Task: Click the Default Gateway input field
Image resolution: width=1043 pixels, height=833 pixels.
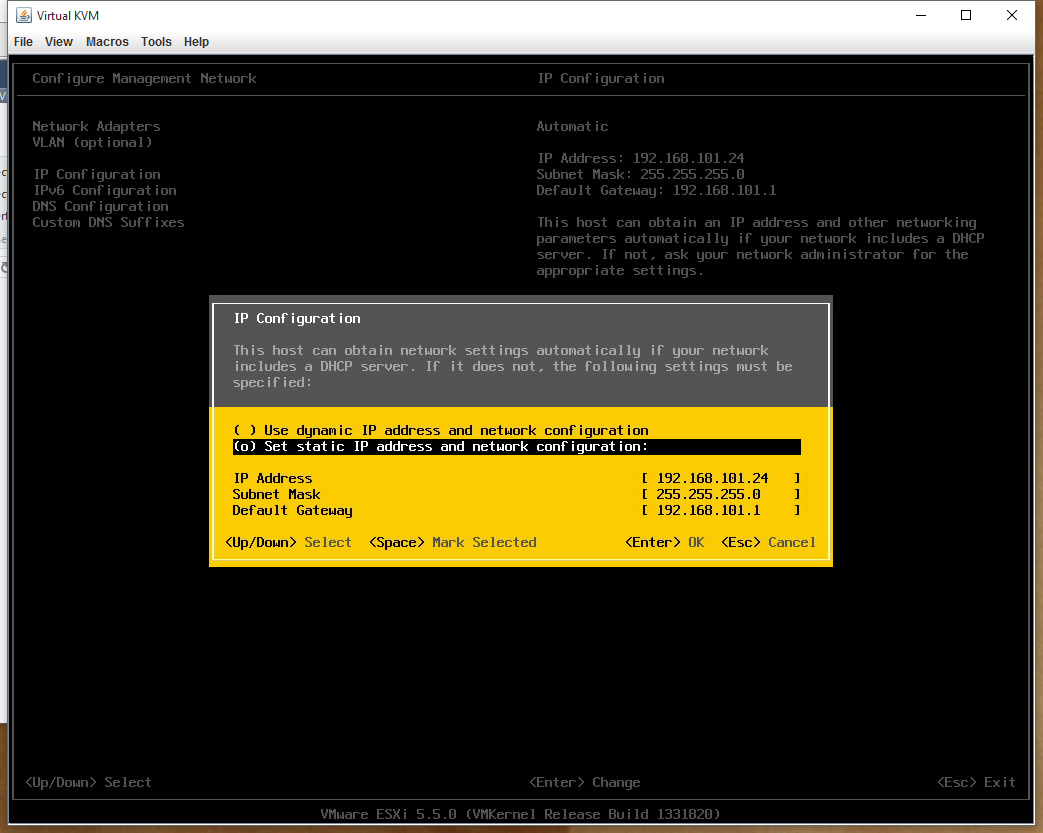Action: point(720,510)
